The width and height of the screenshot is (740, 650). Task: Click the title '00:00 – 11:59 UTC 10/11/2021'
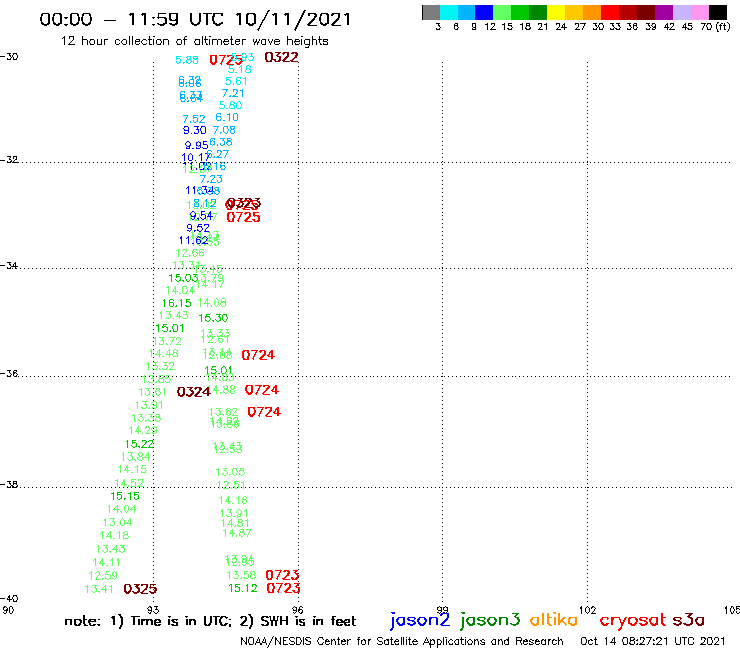[x=195, y=19]
